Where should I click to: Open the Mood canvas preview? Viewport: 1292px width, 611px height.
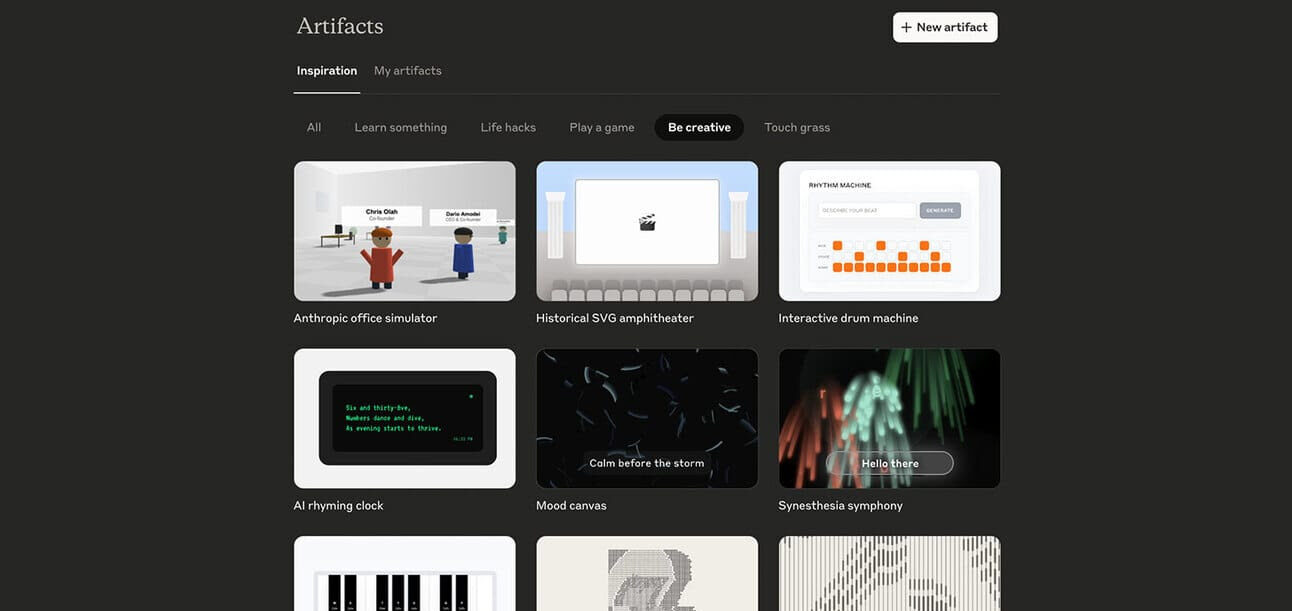tap(647, 418)
